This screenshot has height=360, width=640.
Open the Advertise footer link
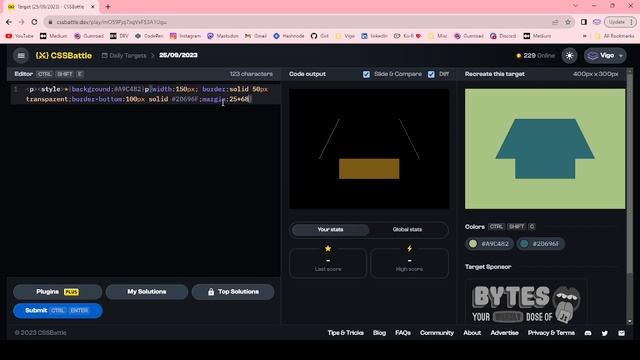point(504,333)
